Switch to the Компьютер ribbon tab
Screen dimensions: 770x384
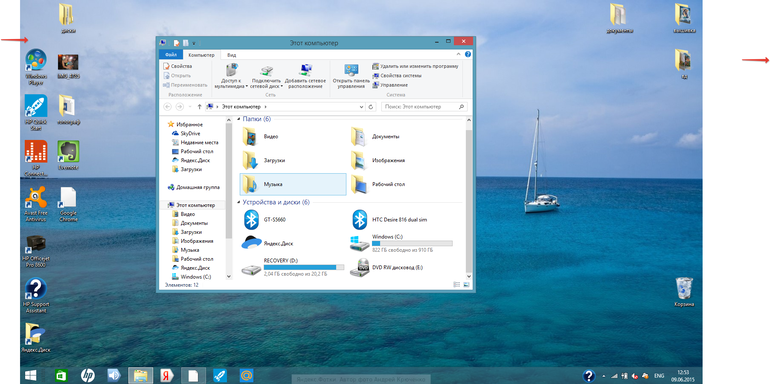point(201,55)
